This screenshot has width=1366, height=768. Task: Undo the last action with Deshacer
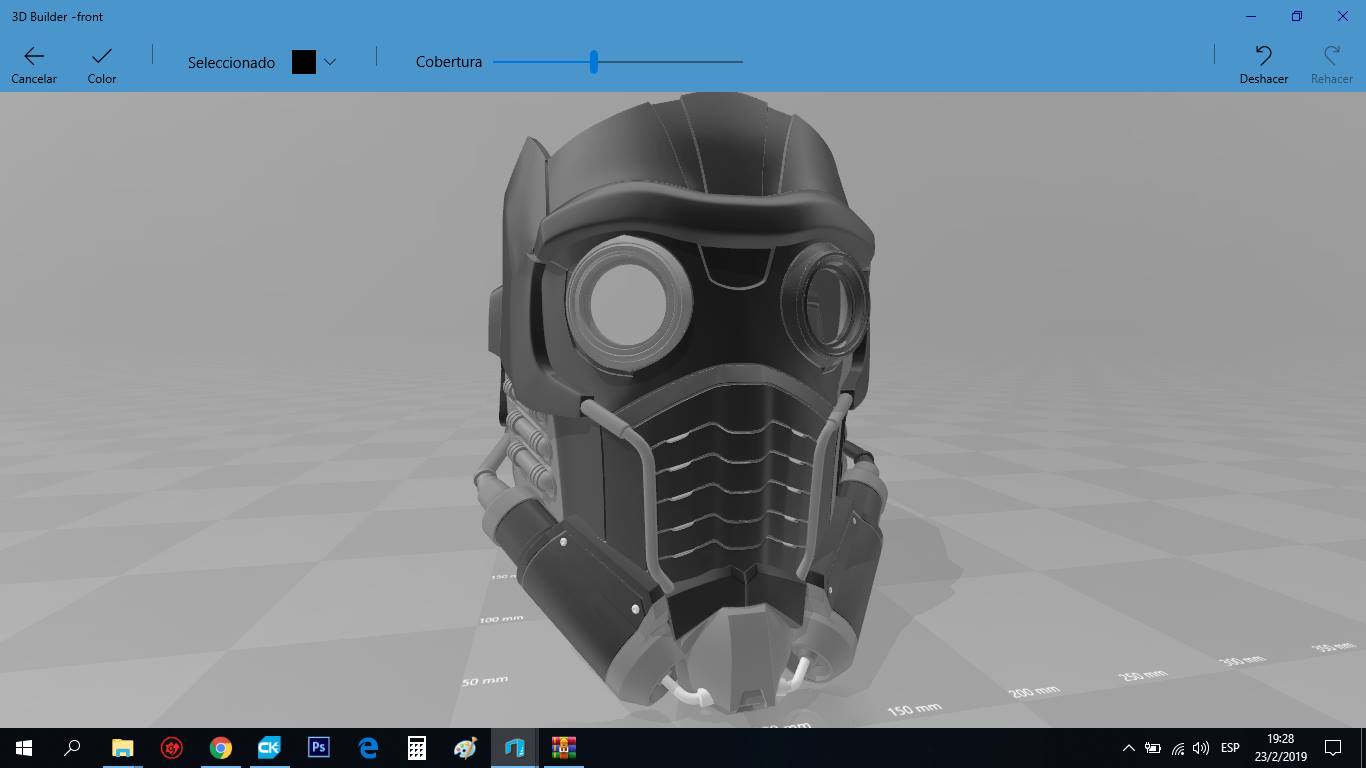(x=1263, y=64)
